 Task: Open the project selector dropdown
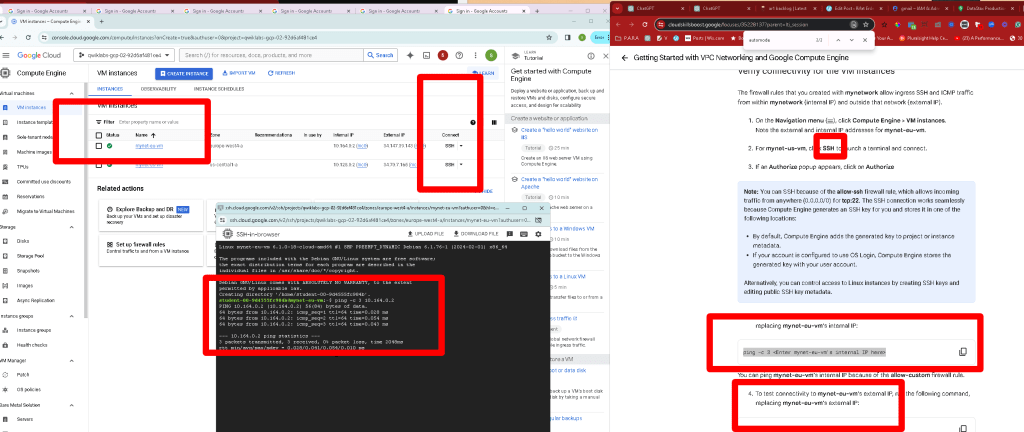124,55
